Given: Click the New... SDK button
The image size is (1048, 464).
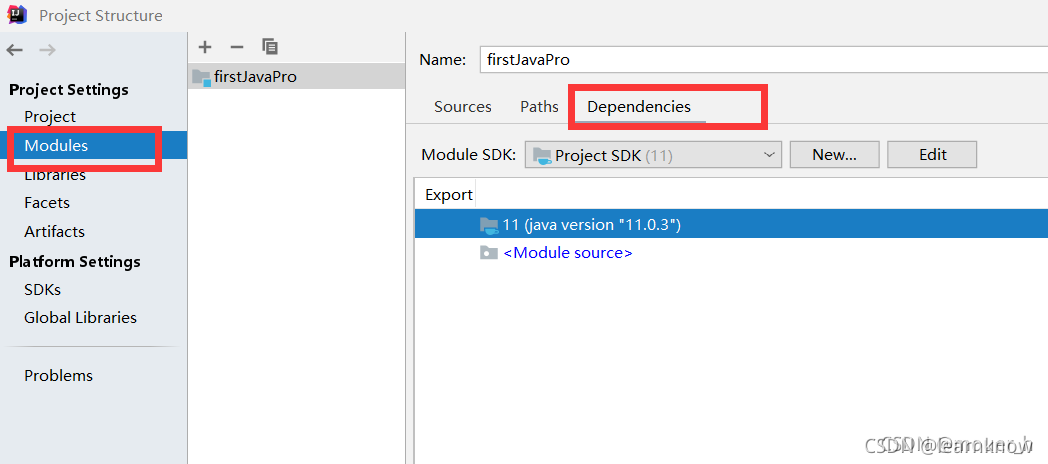Looking at the screenshot, I should point(834,155).
